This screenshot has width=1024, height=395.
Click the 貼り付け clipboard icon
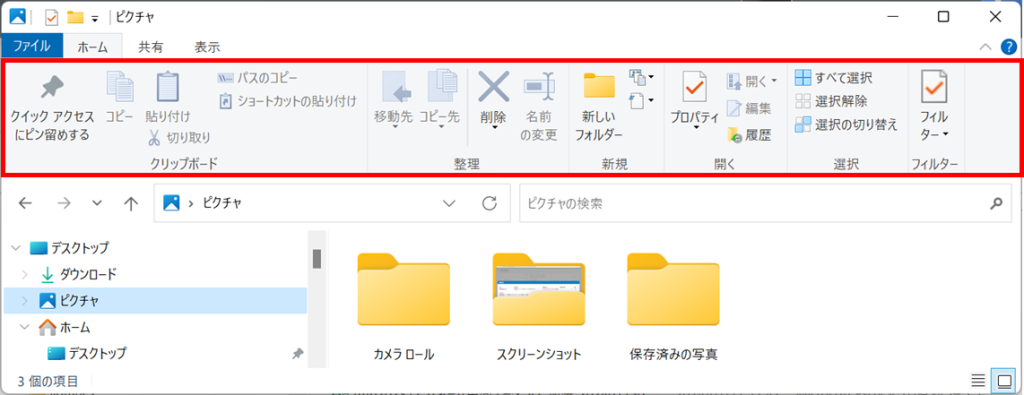(168, 87)
